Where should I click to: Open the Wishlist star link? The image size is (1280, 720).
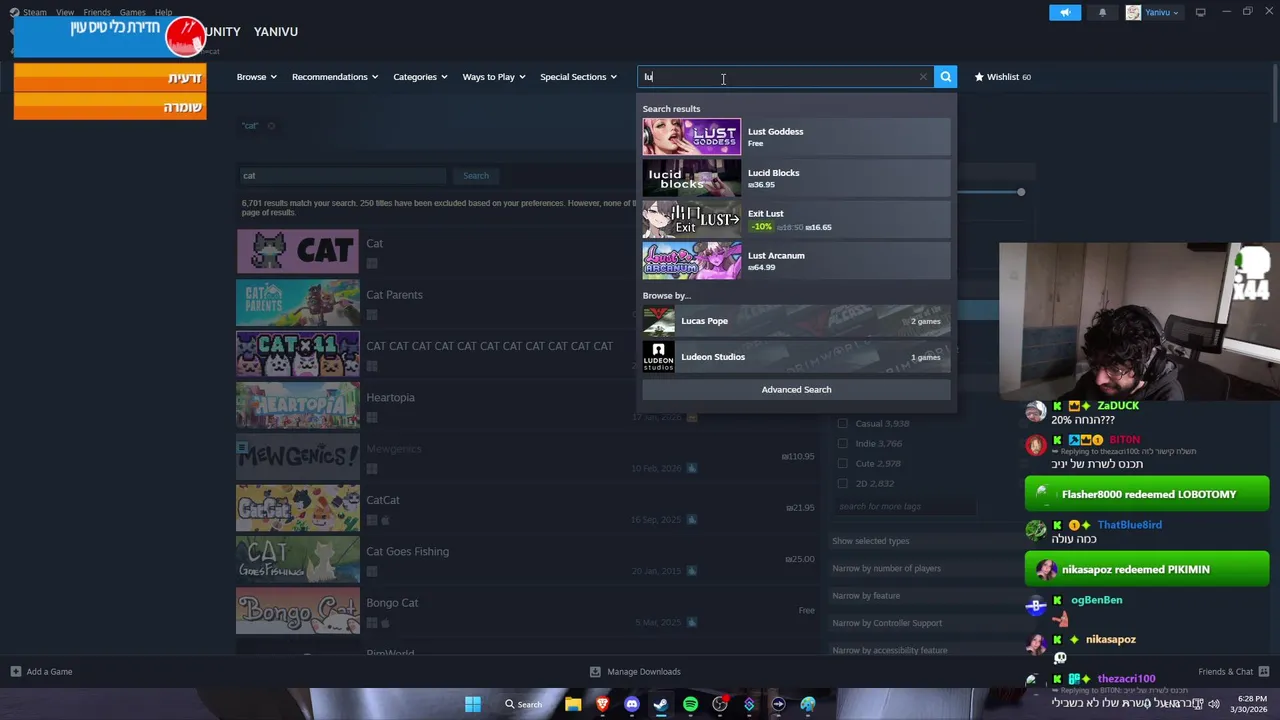[x=1002, y=77]
